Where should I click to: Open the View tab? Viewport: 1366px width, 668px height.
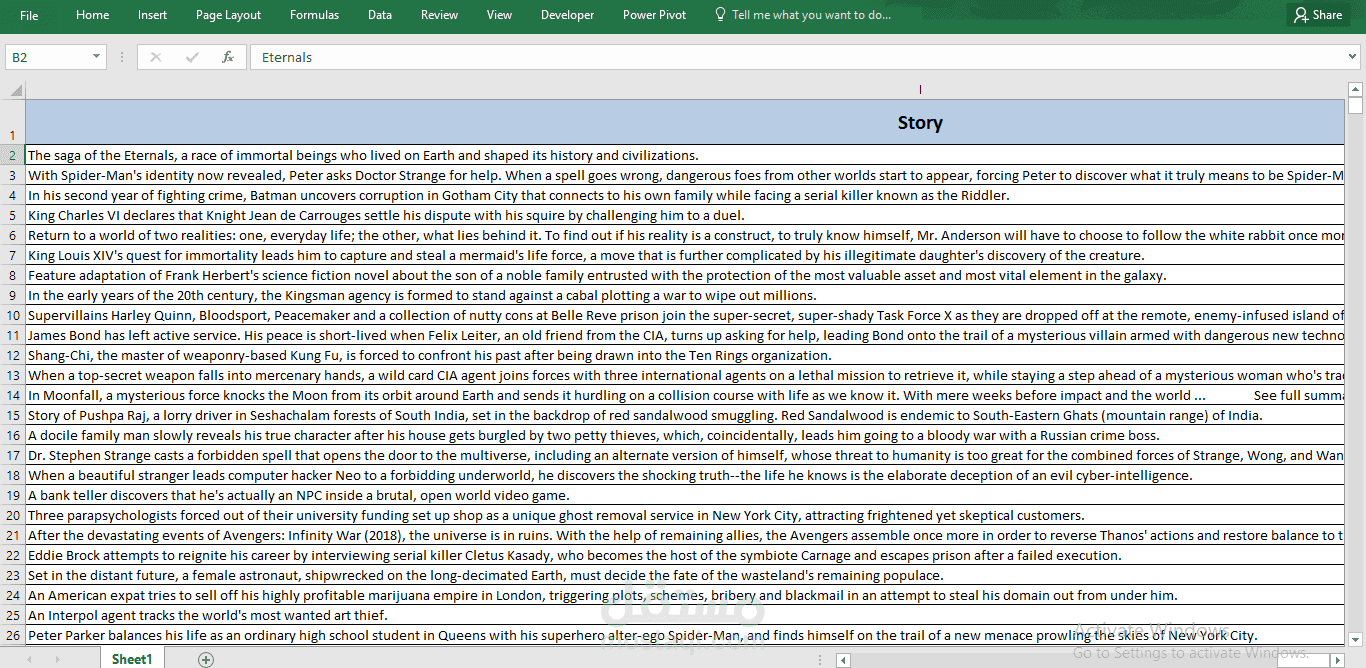(499, 15)
